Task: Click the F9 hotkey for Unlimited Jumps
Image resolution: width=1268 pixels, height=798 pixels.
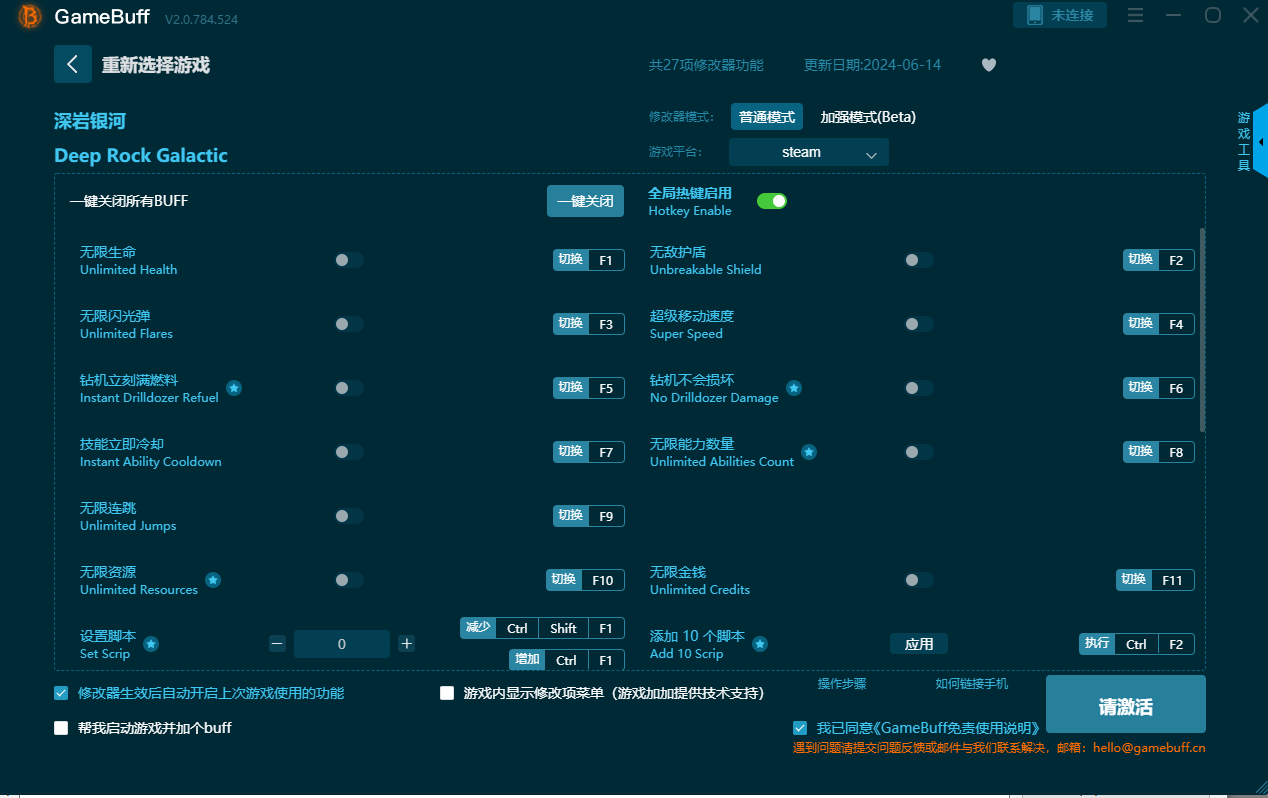Action: click(606, 516)
